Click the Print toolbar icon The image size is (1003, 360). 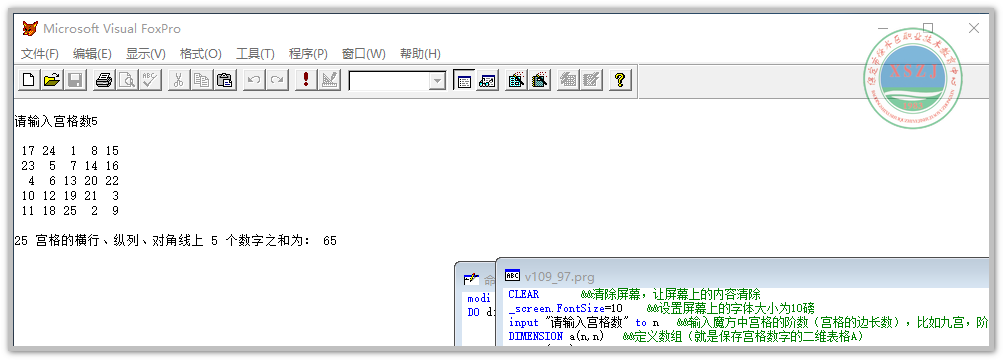pos(104,80)
